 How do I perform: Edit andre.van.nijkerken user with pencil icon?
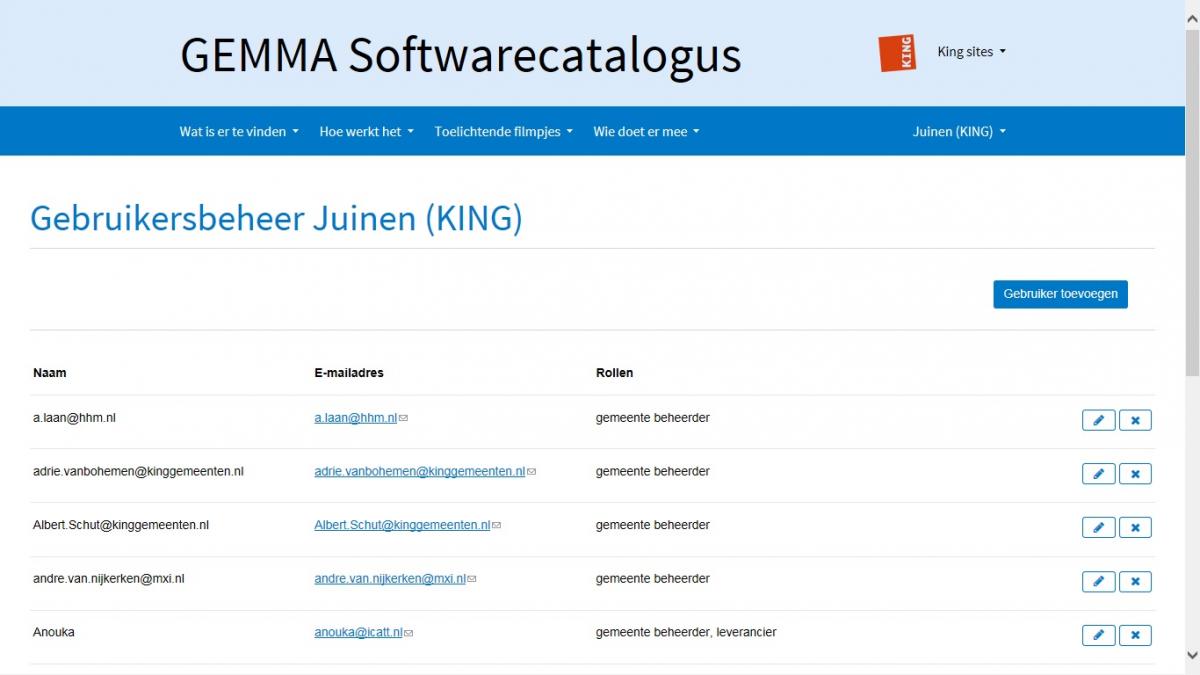point(1098,581)
